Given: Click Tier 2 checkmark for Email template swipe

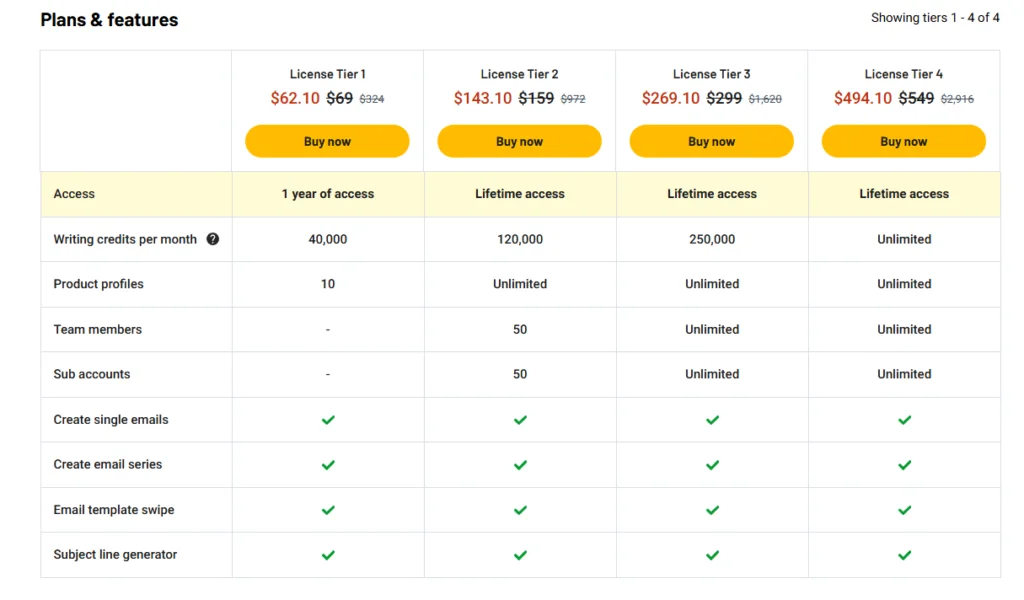Looking at the screenshot, I should point(520,510).
